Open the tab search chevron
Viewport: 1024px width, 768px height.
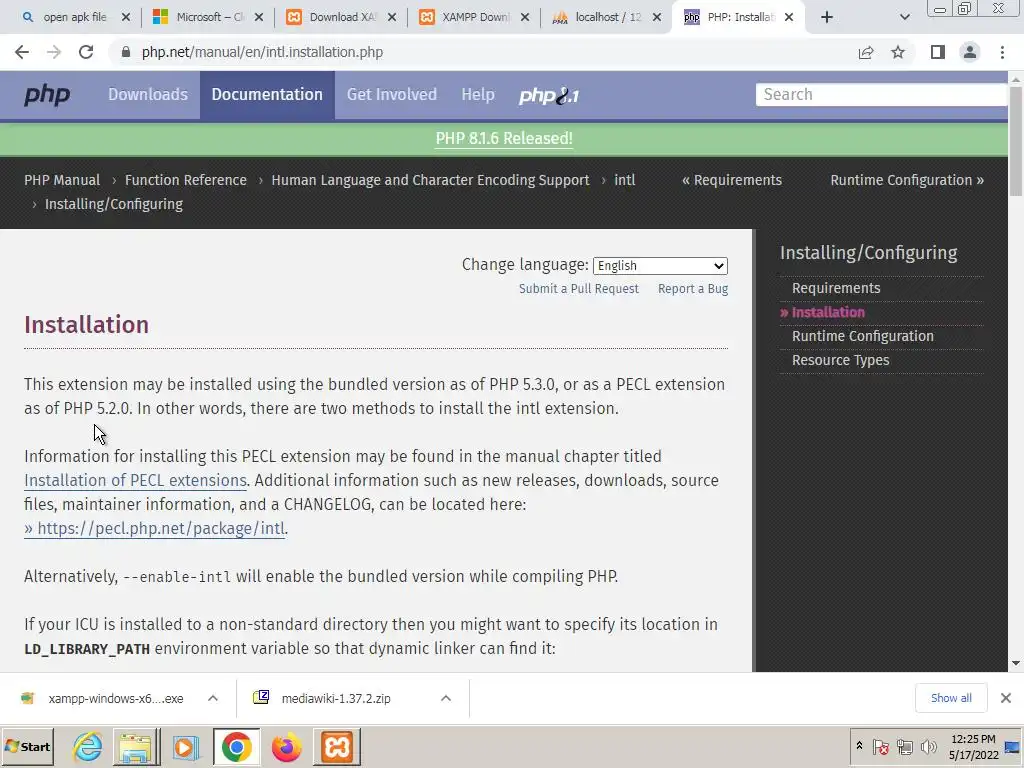(x=904, y=17)
